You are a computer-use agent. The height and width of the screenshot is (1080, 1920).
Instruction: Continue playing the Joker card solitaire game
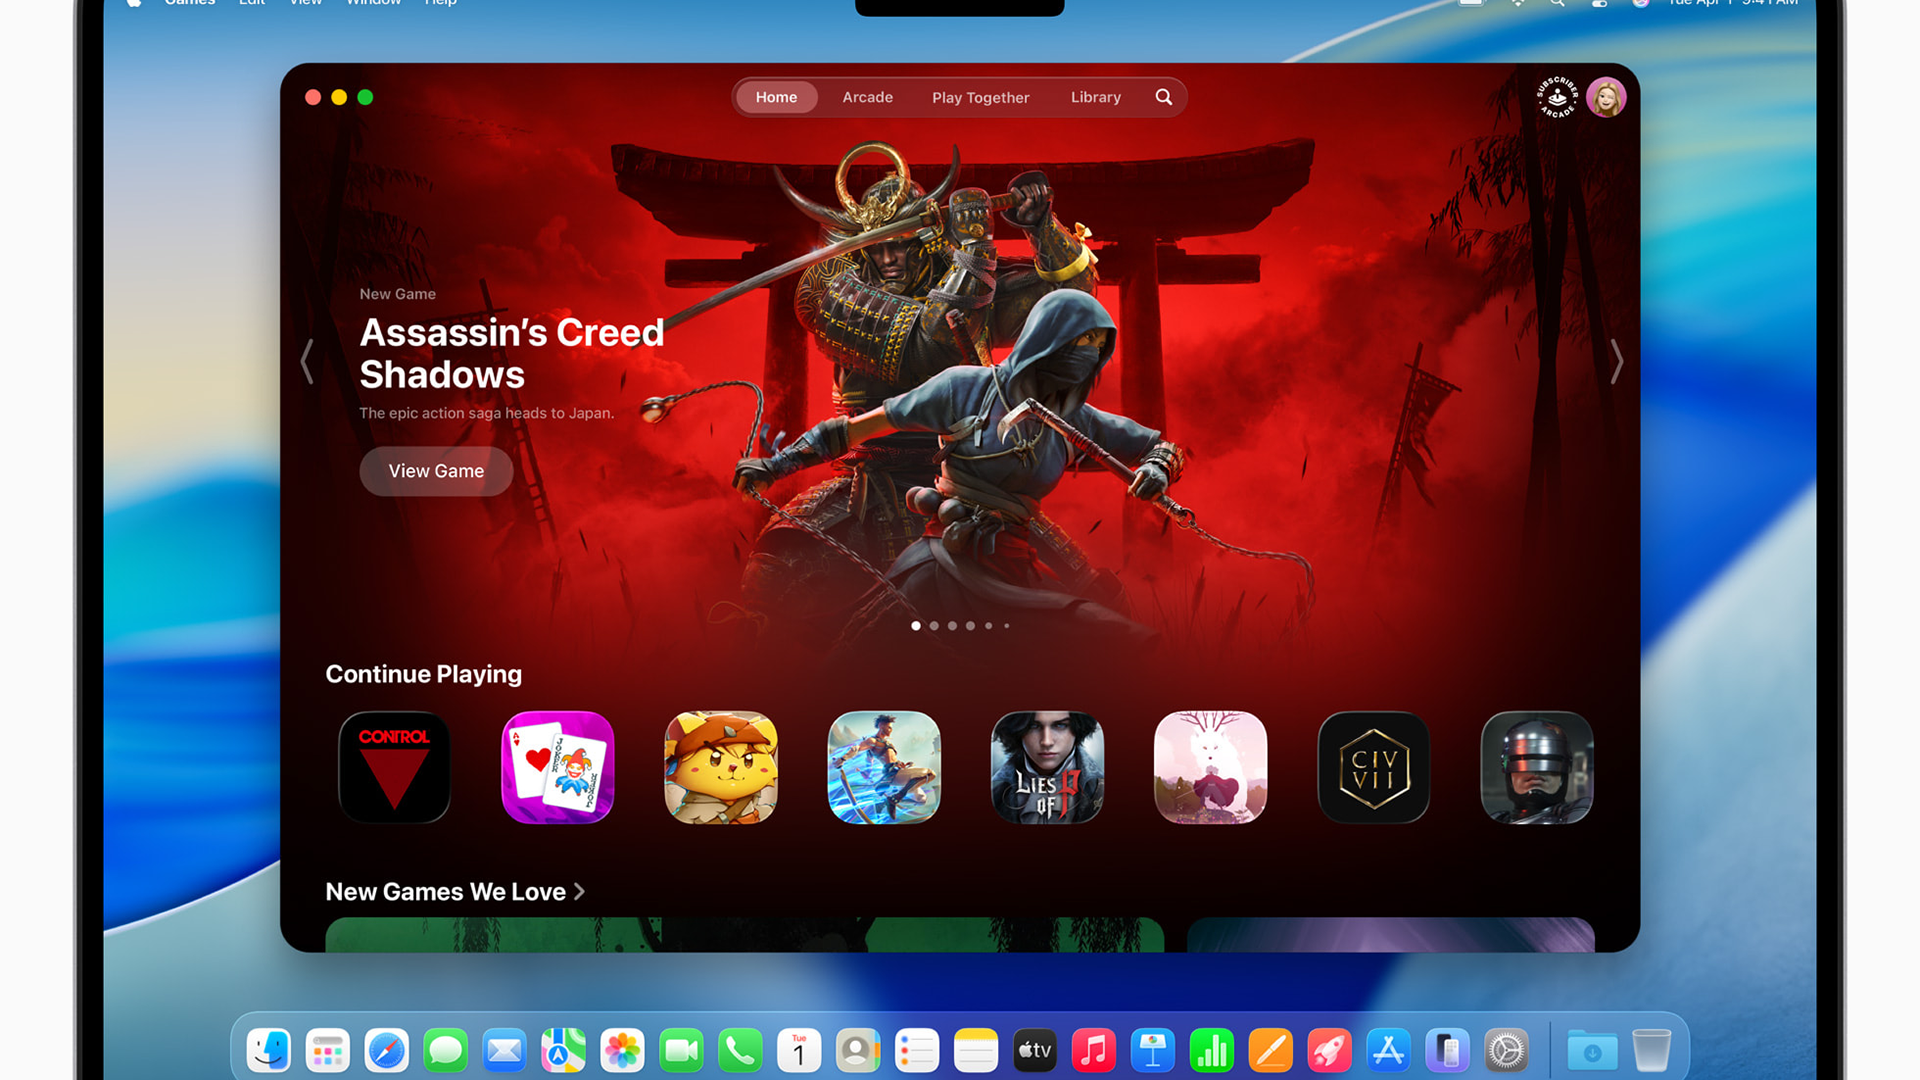click(558, 767)
